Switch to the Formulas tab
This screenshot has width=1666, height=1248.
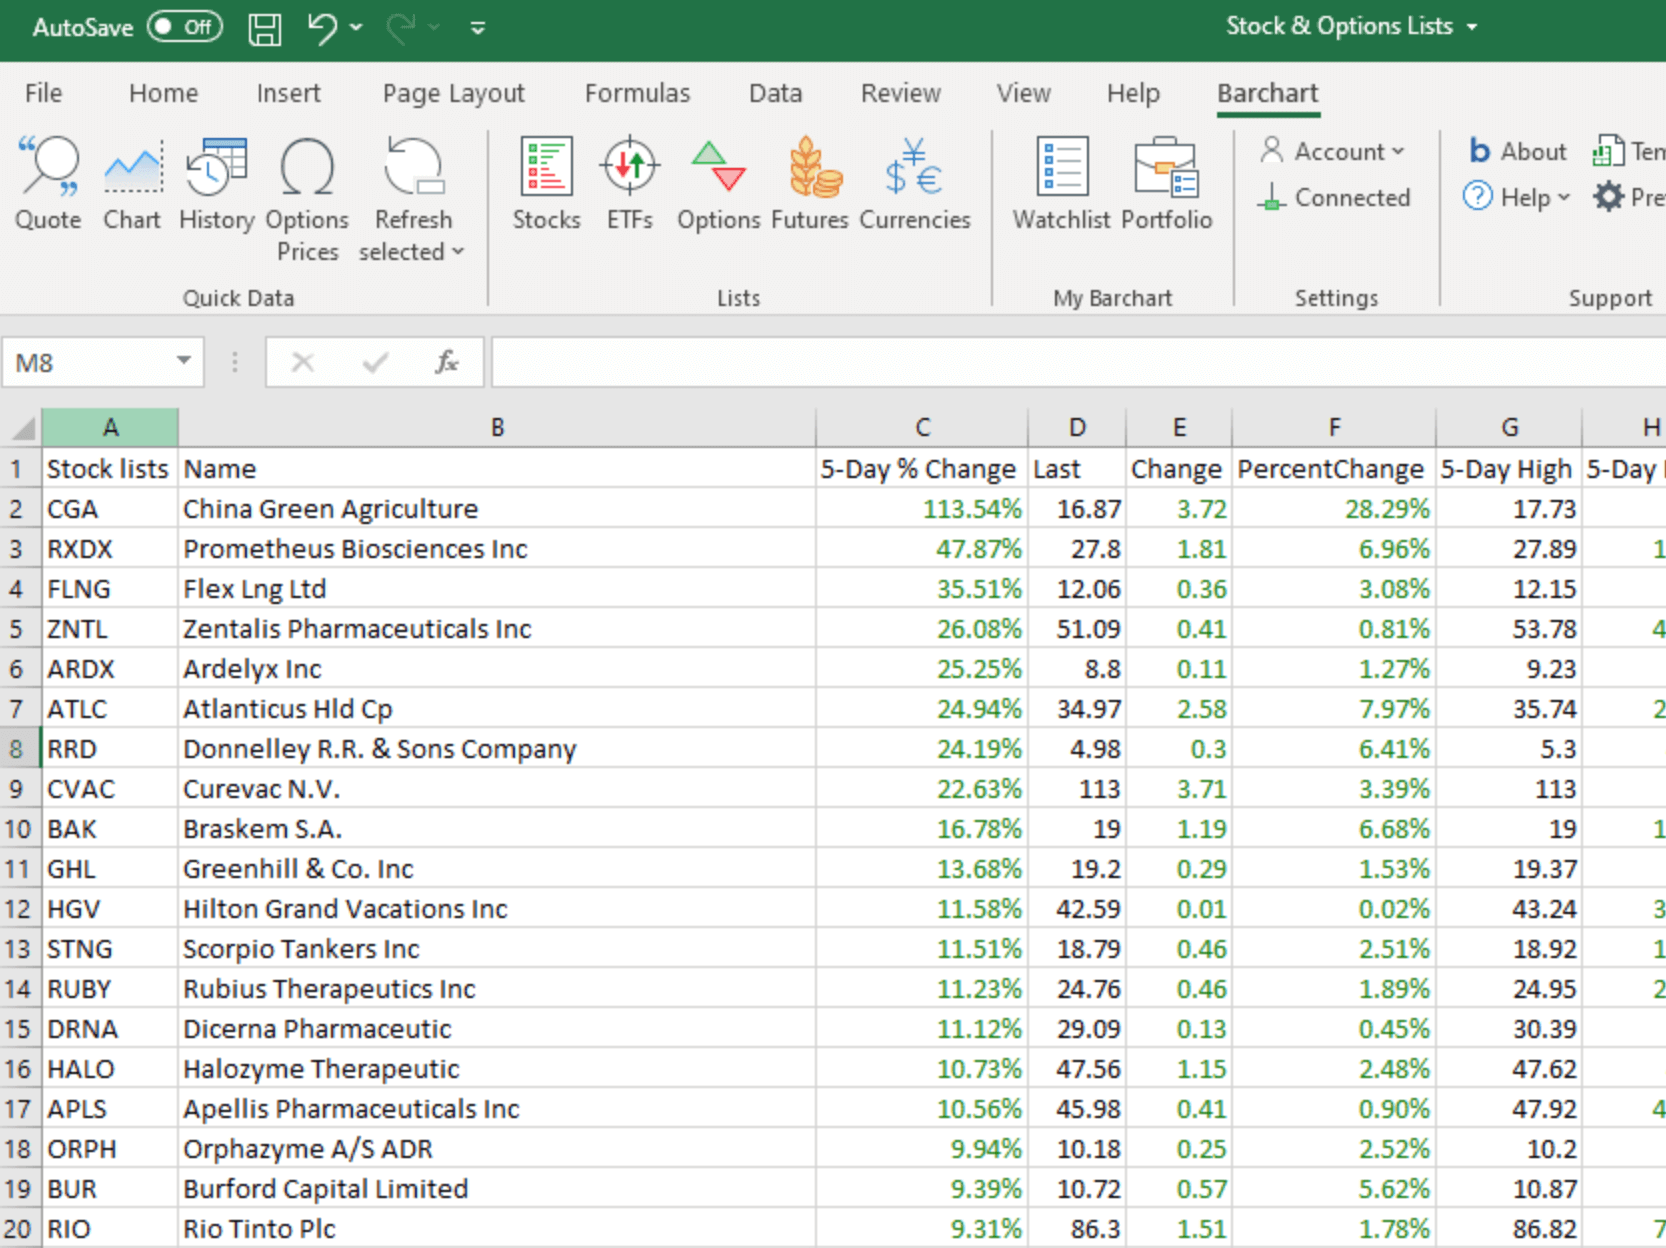[637, 93]
